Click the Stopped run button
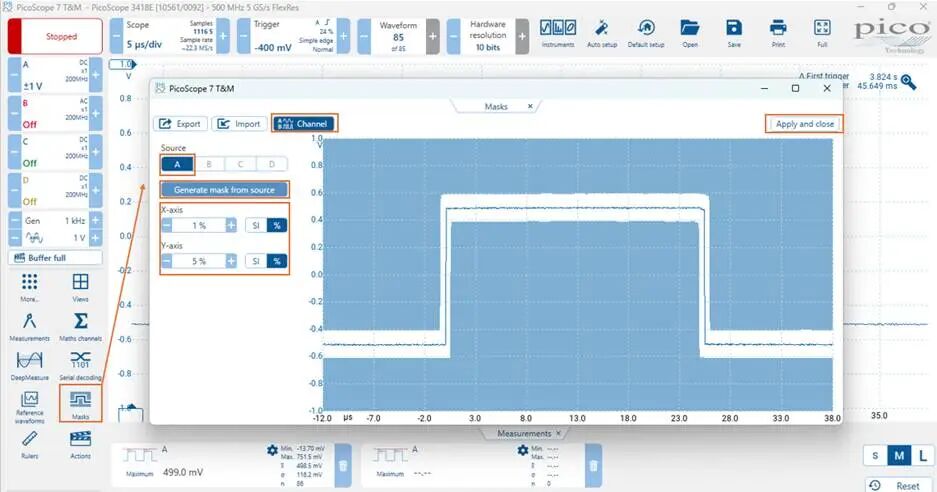The height and width of the screenshot is (492, 937). [55, 36]
